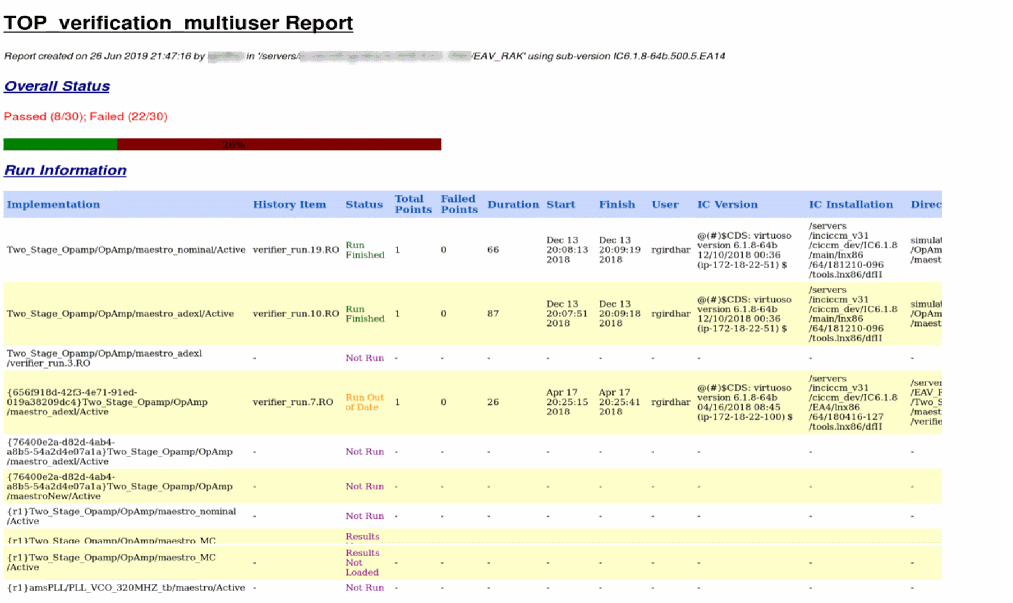This screenshot has height=603, width=1013.
Task: Select {76400e2a maestroNew/Active implementation
Action: click(x=120, y=487)
